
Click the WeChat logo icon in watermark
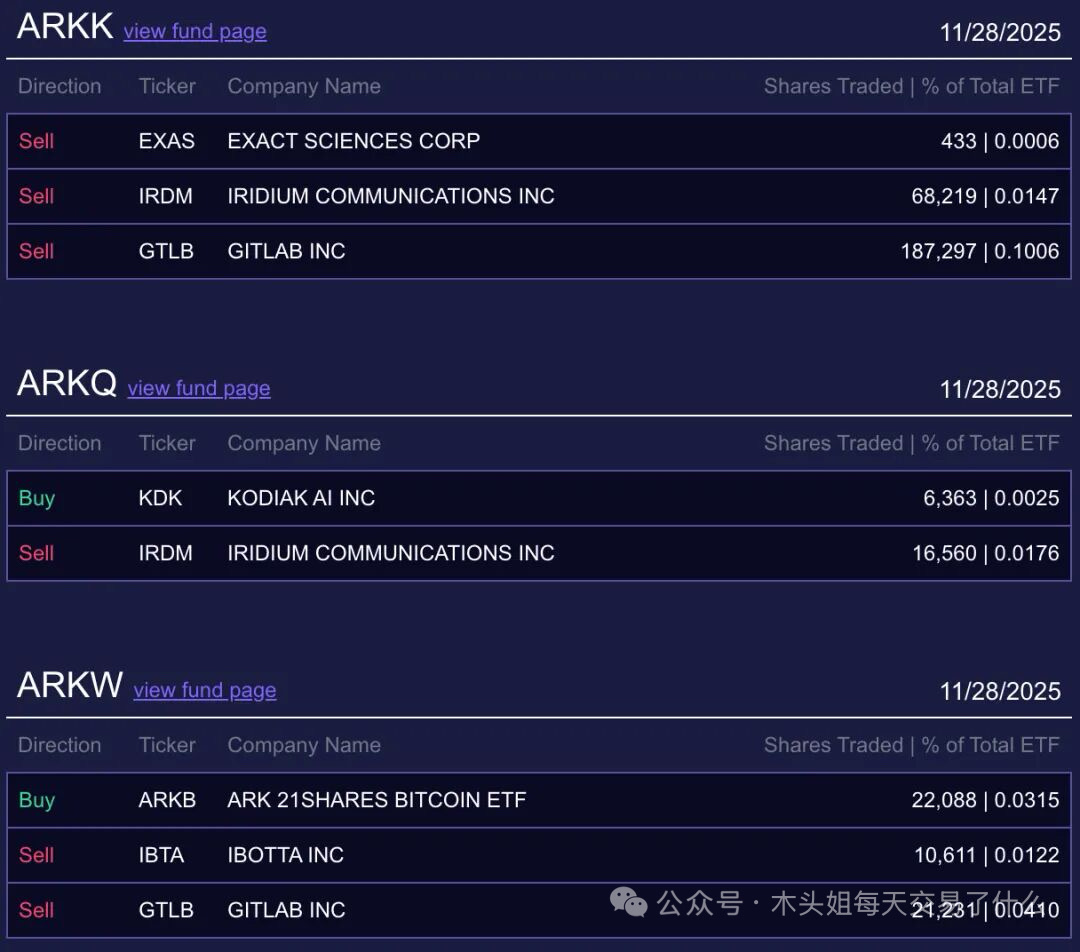point(629,904)
